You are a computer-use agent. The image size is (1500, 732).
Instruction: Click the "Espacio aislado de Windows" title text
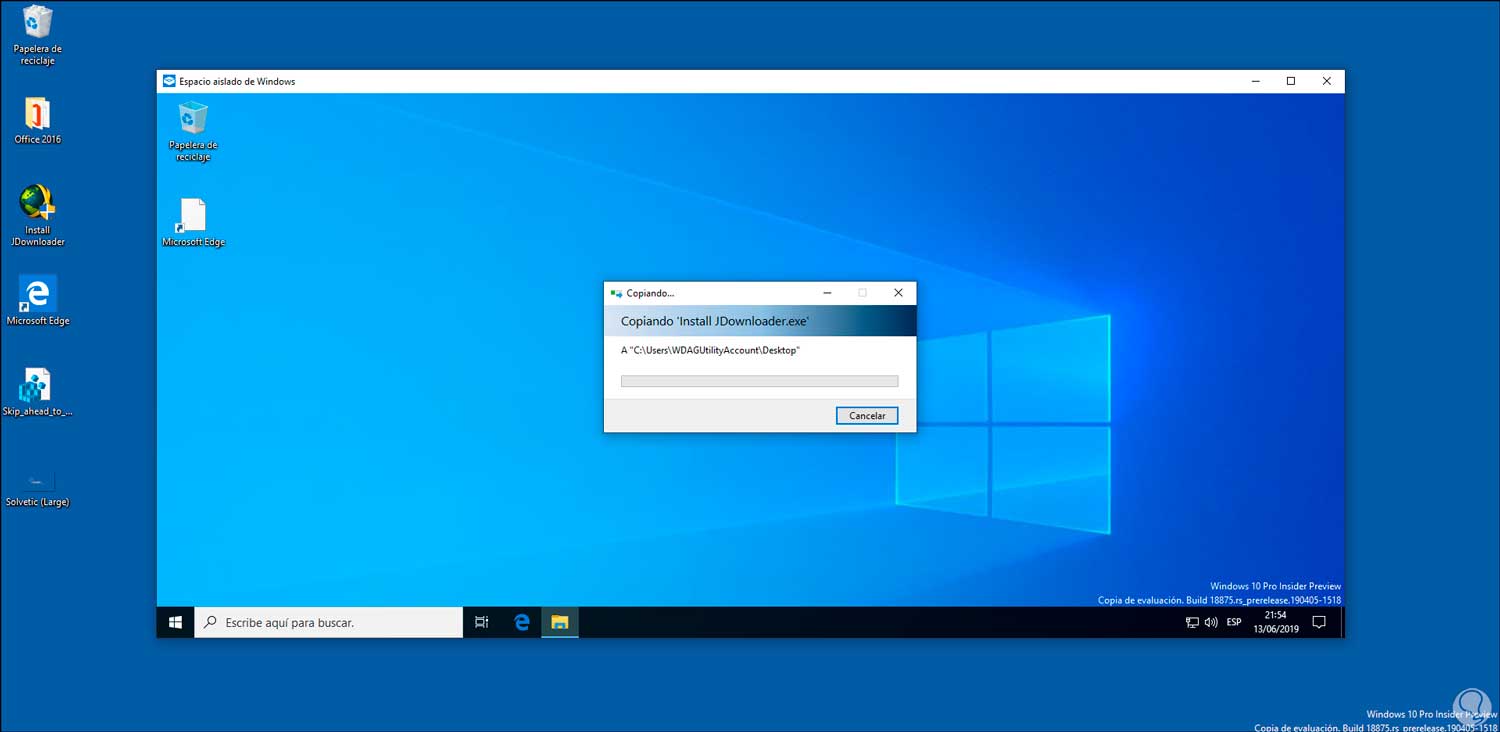[237, 81]
